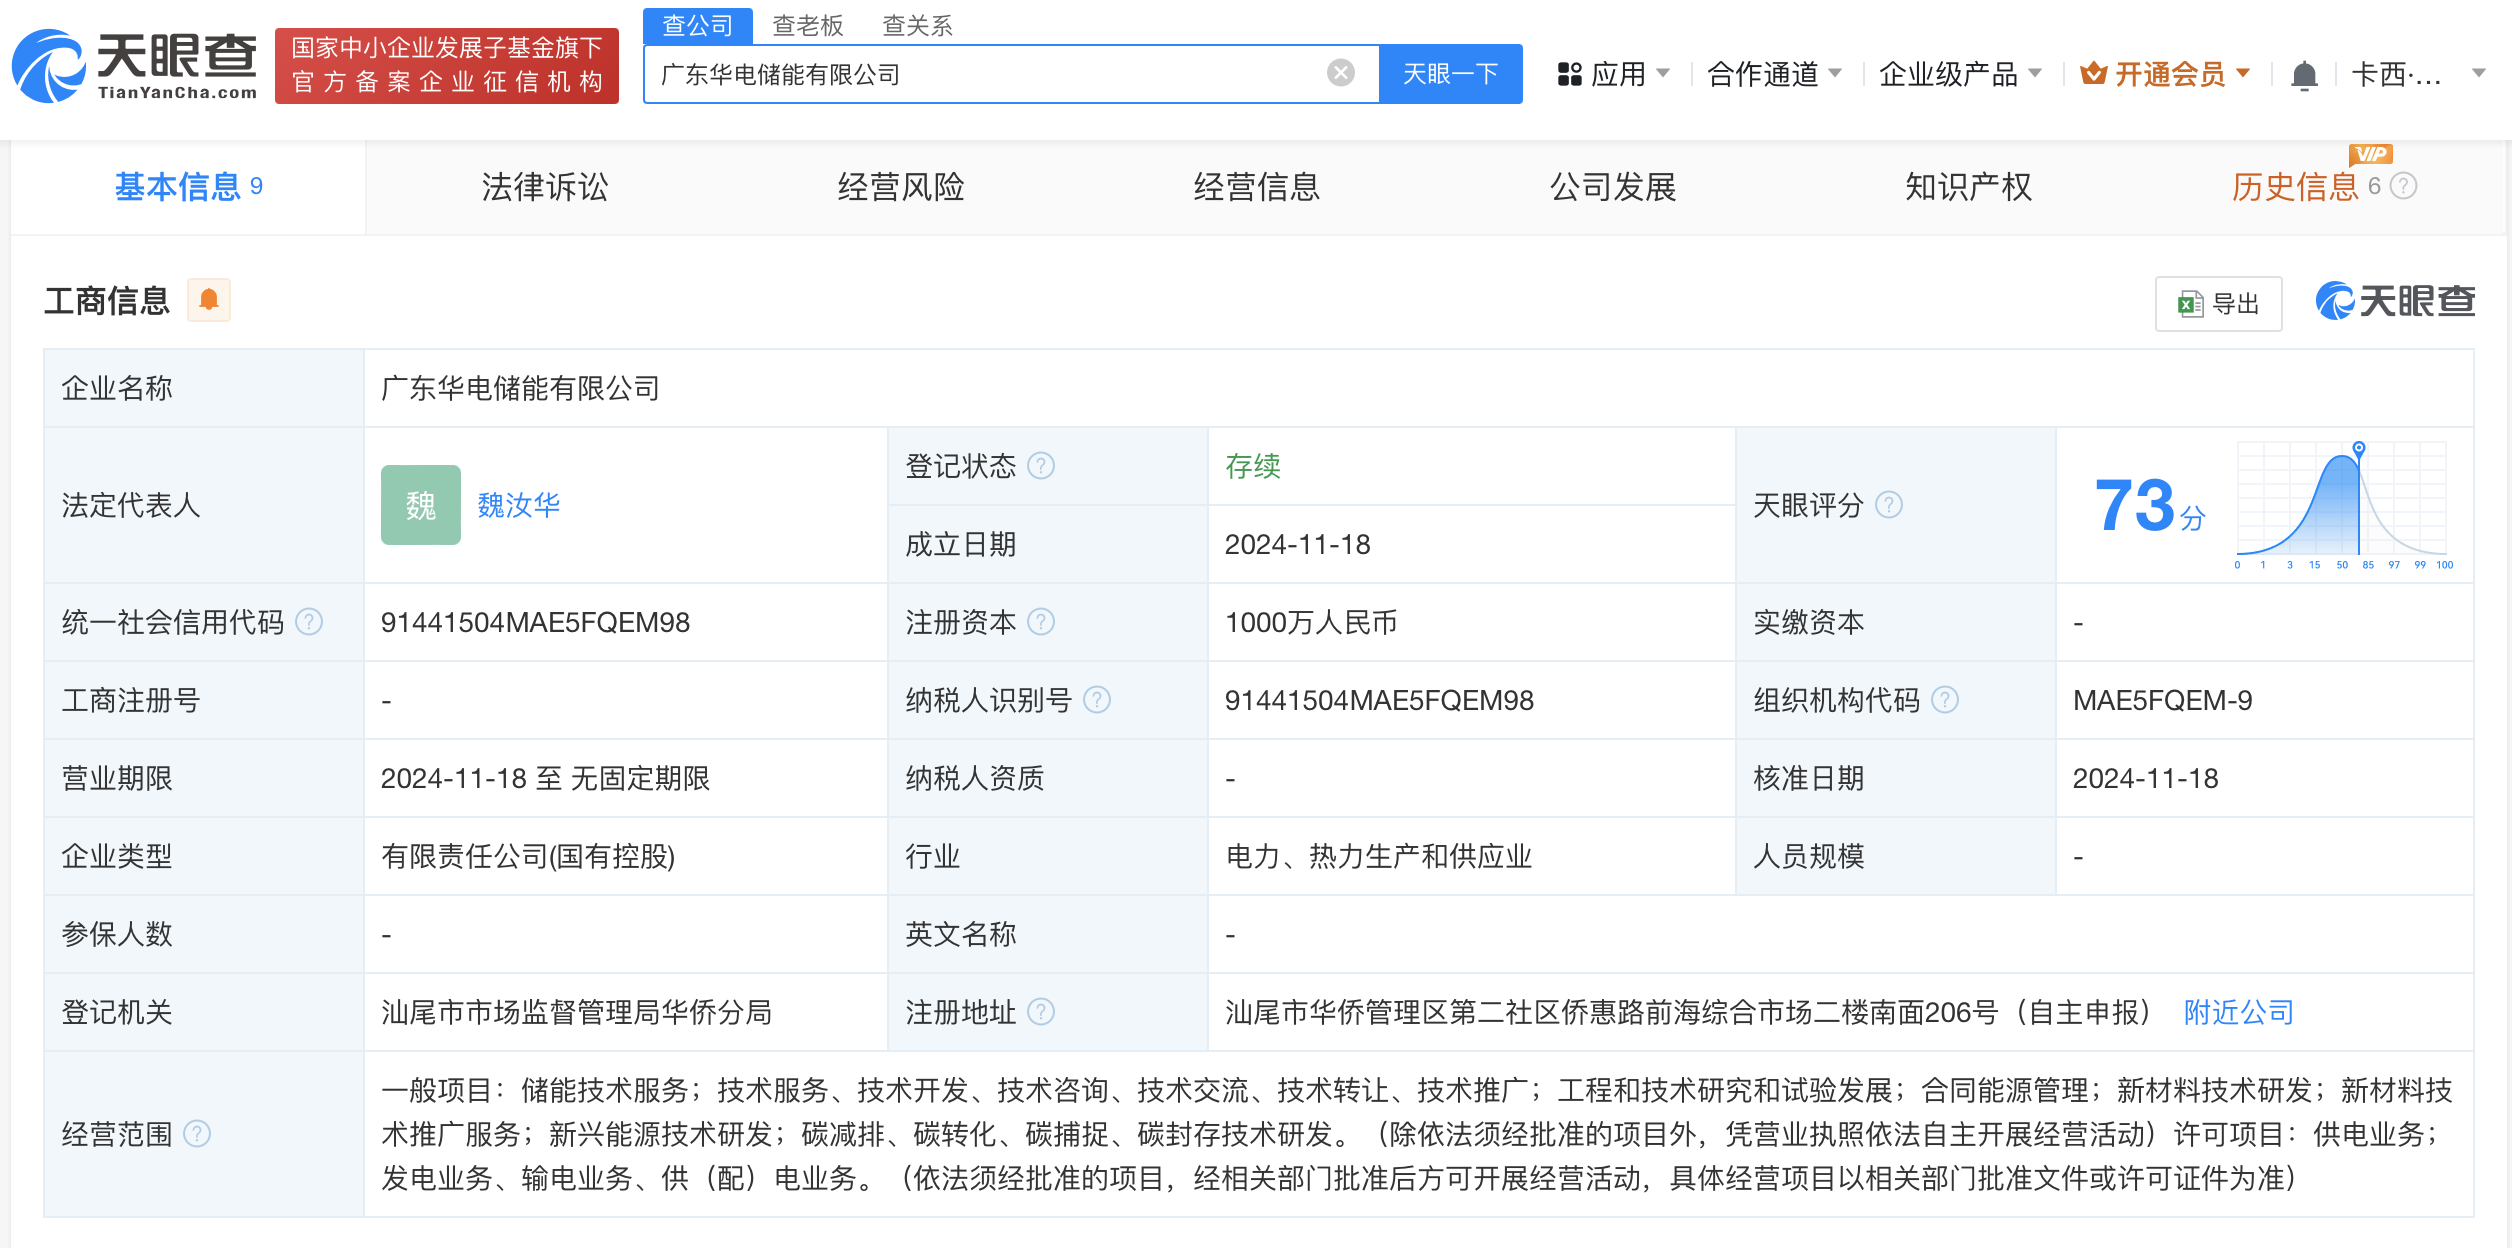Click the help icon next to 统一社会信用代码
The image size is (2512, 1248).
(x=310, y=622)
